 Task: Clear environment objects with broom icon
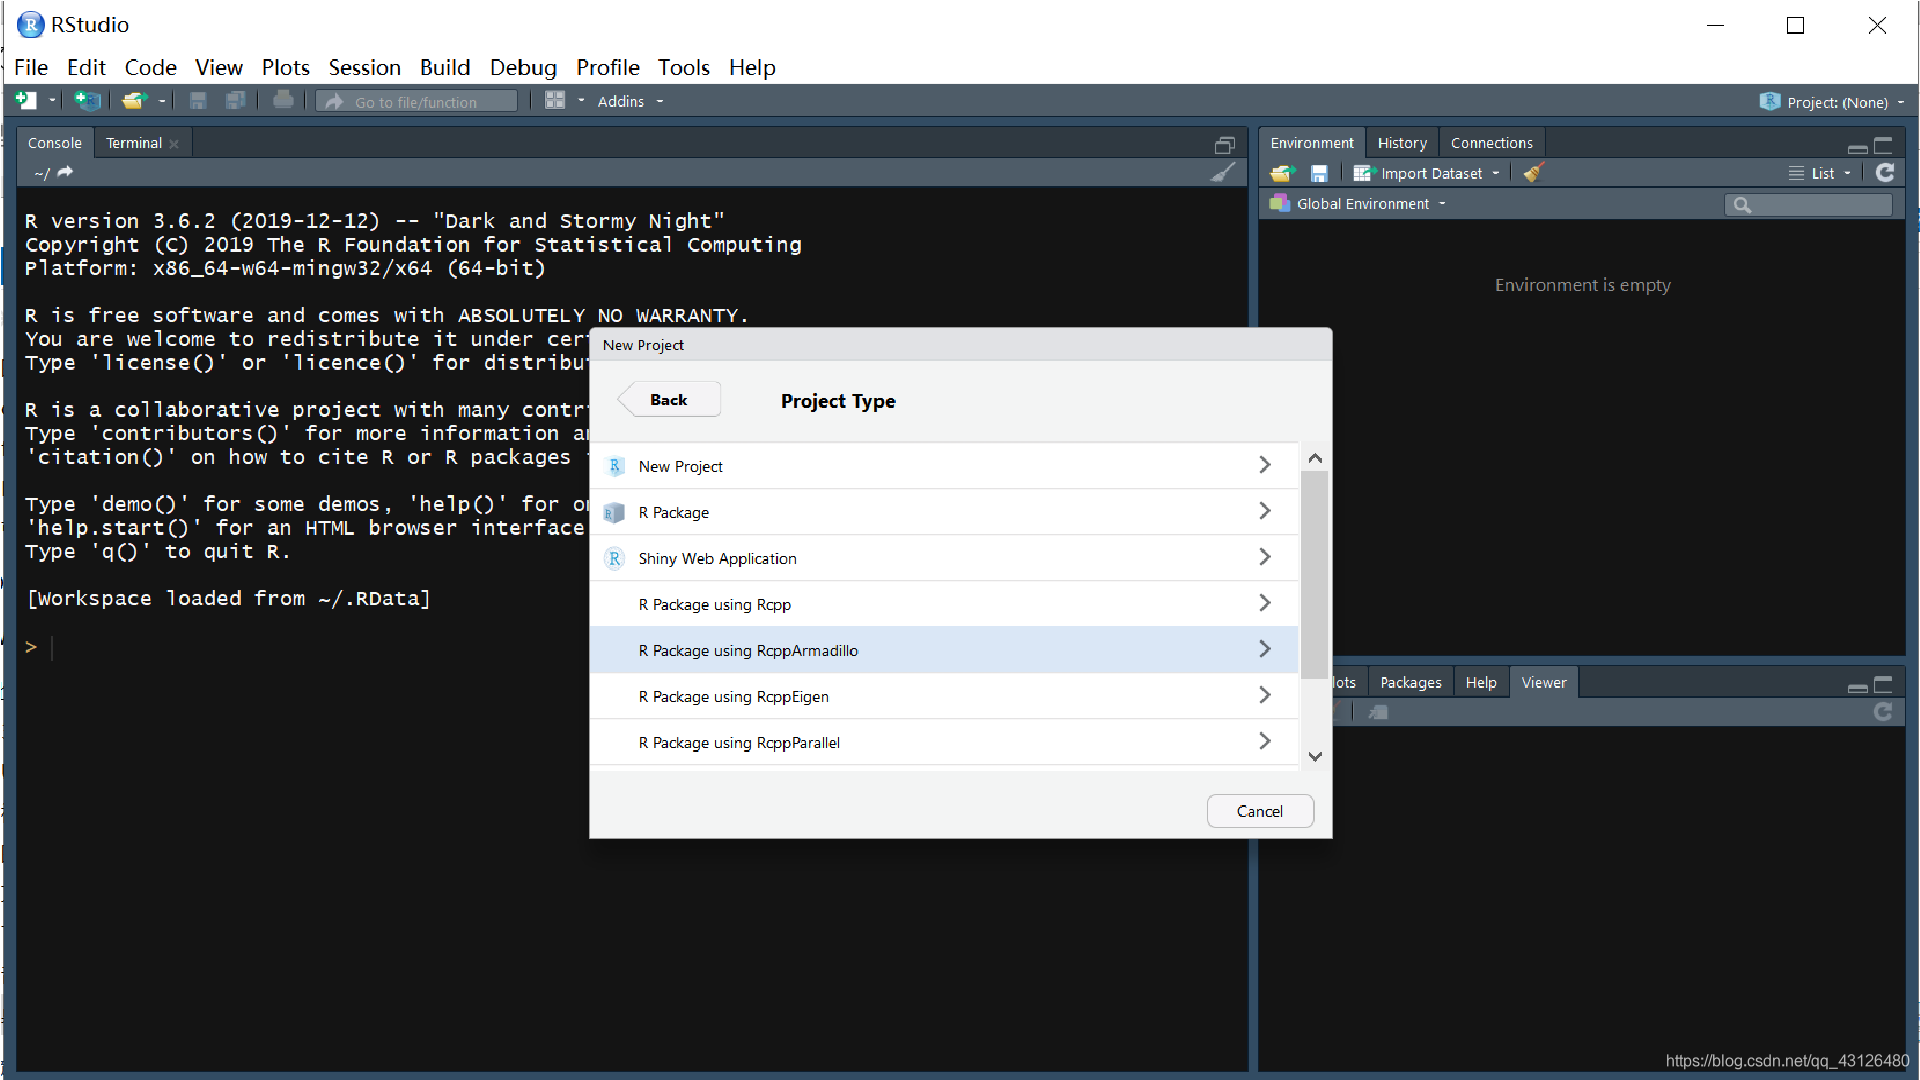coord(1534,173)
